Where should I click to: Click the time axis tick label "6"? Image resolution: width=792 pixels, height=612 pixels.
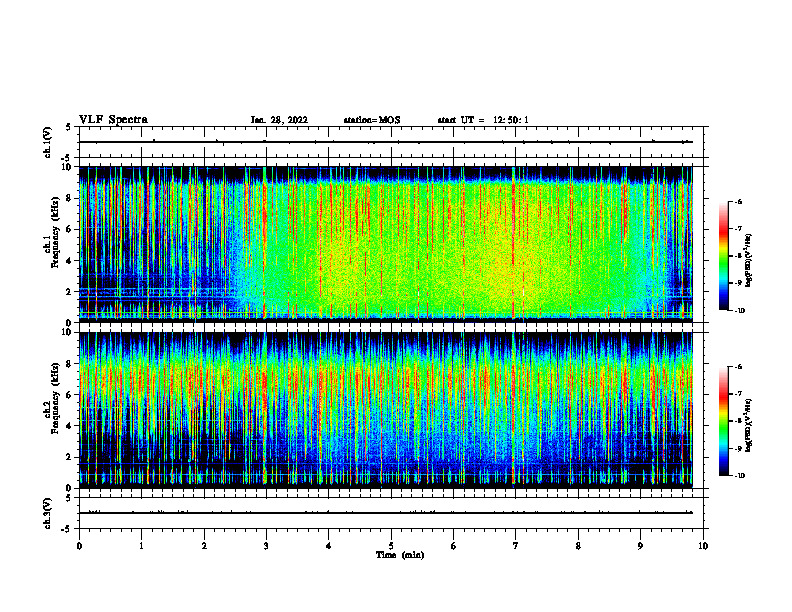click(x=454, y=546)
